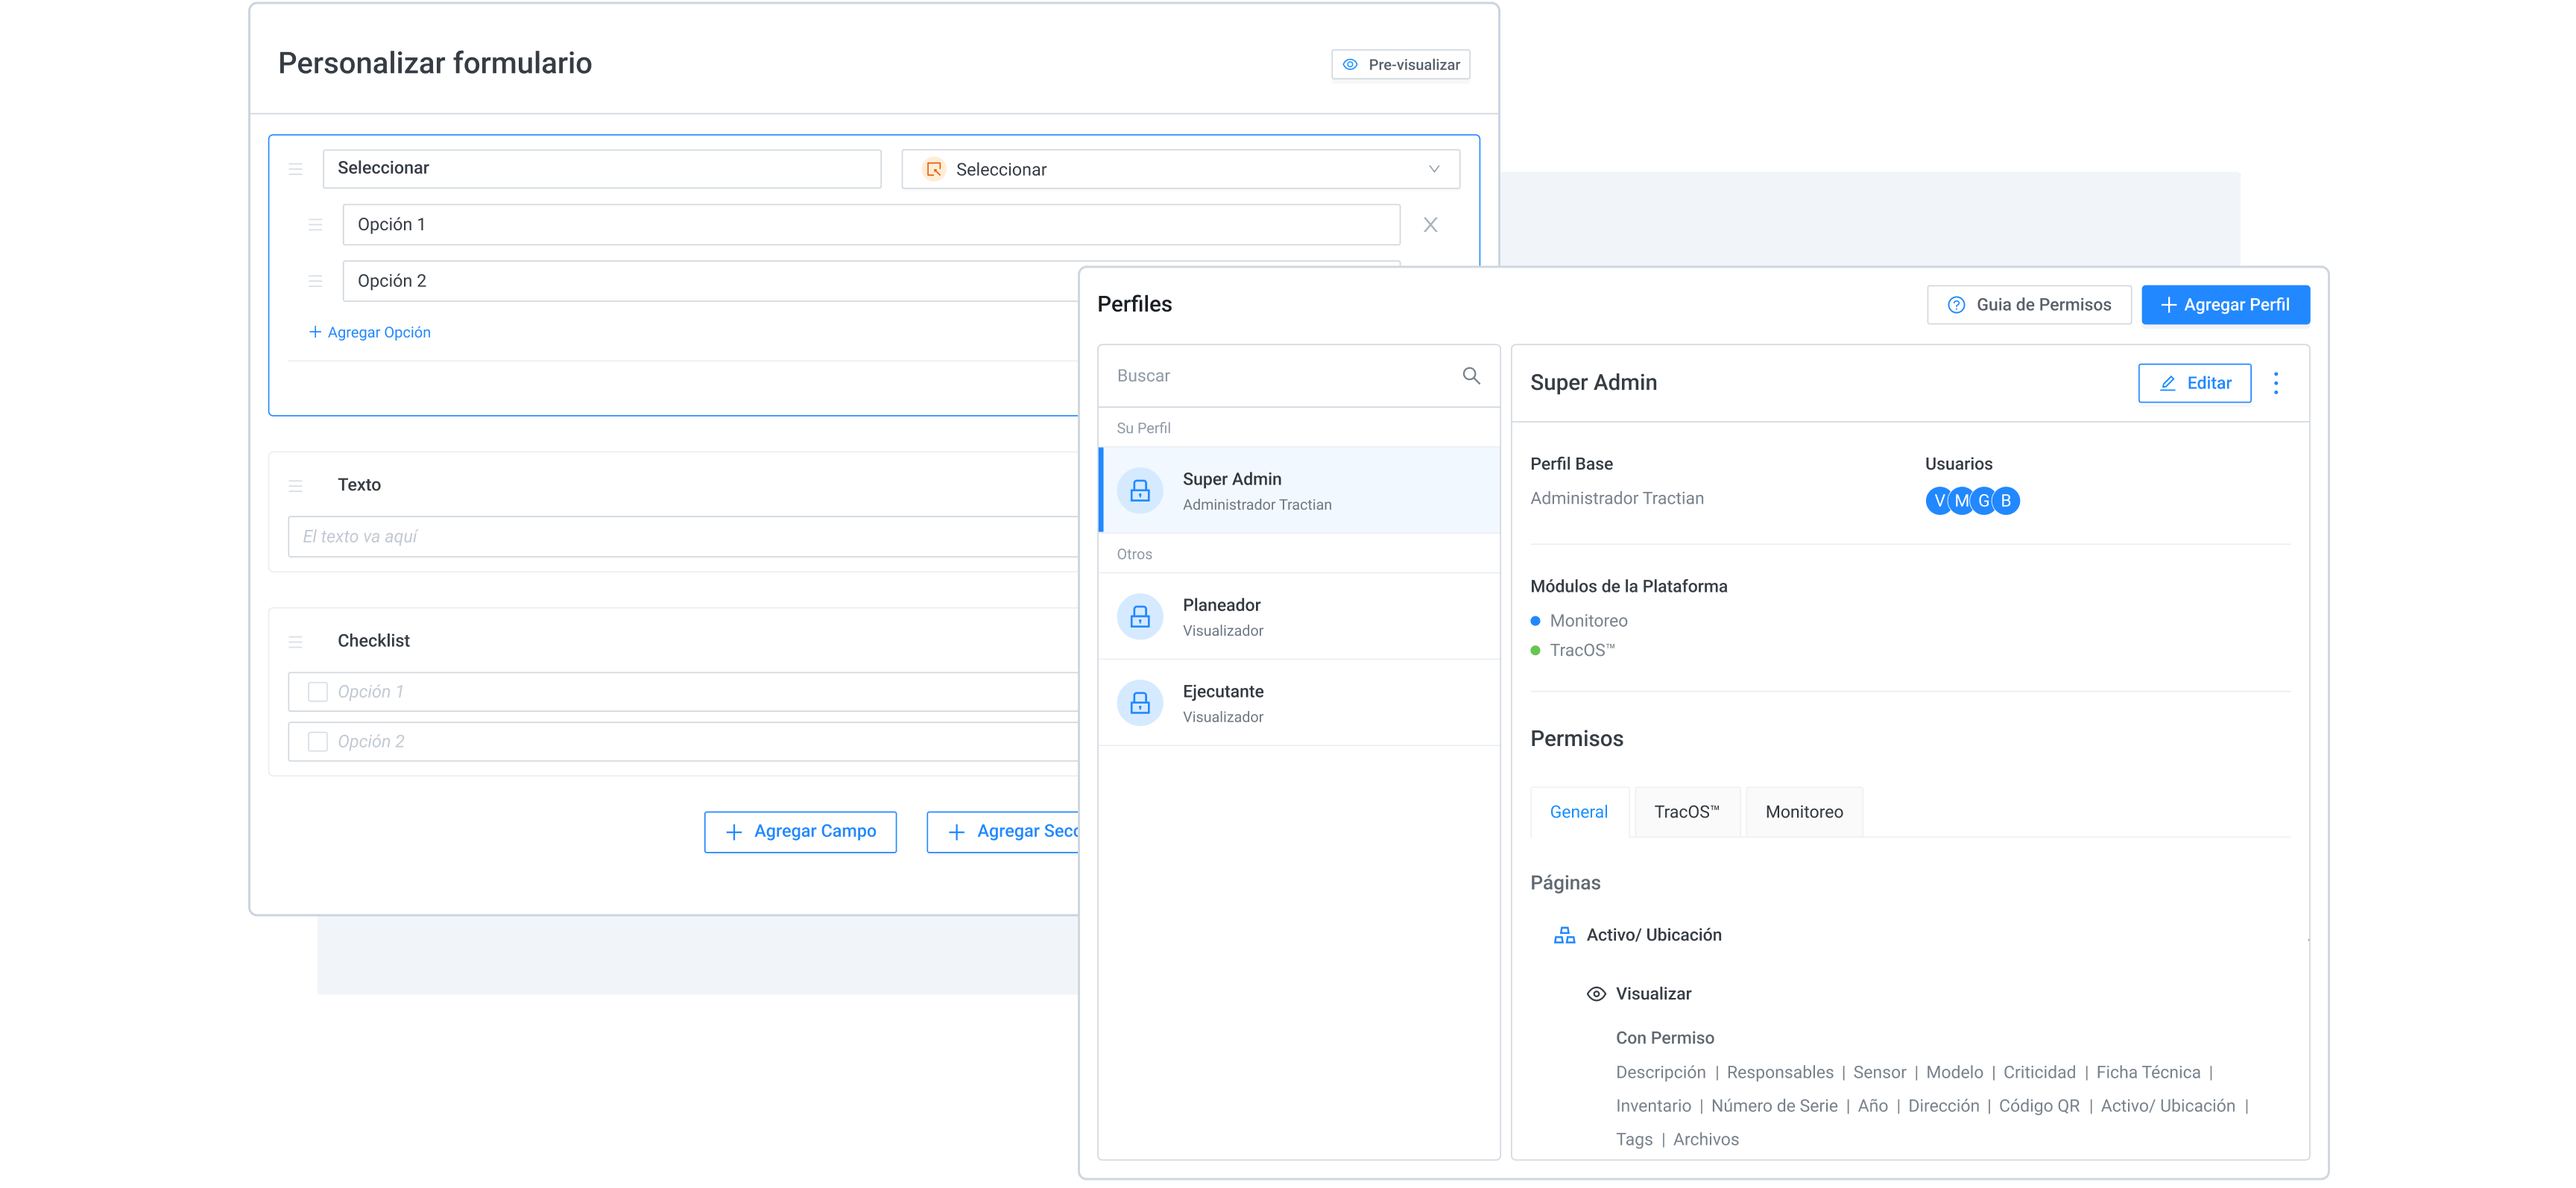Viewport: 2576px width, 1188px height.
Task: Click the drag handle next to Opción 1
Action: (315, 225)
